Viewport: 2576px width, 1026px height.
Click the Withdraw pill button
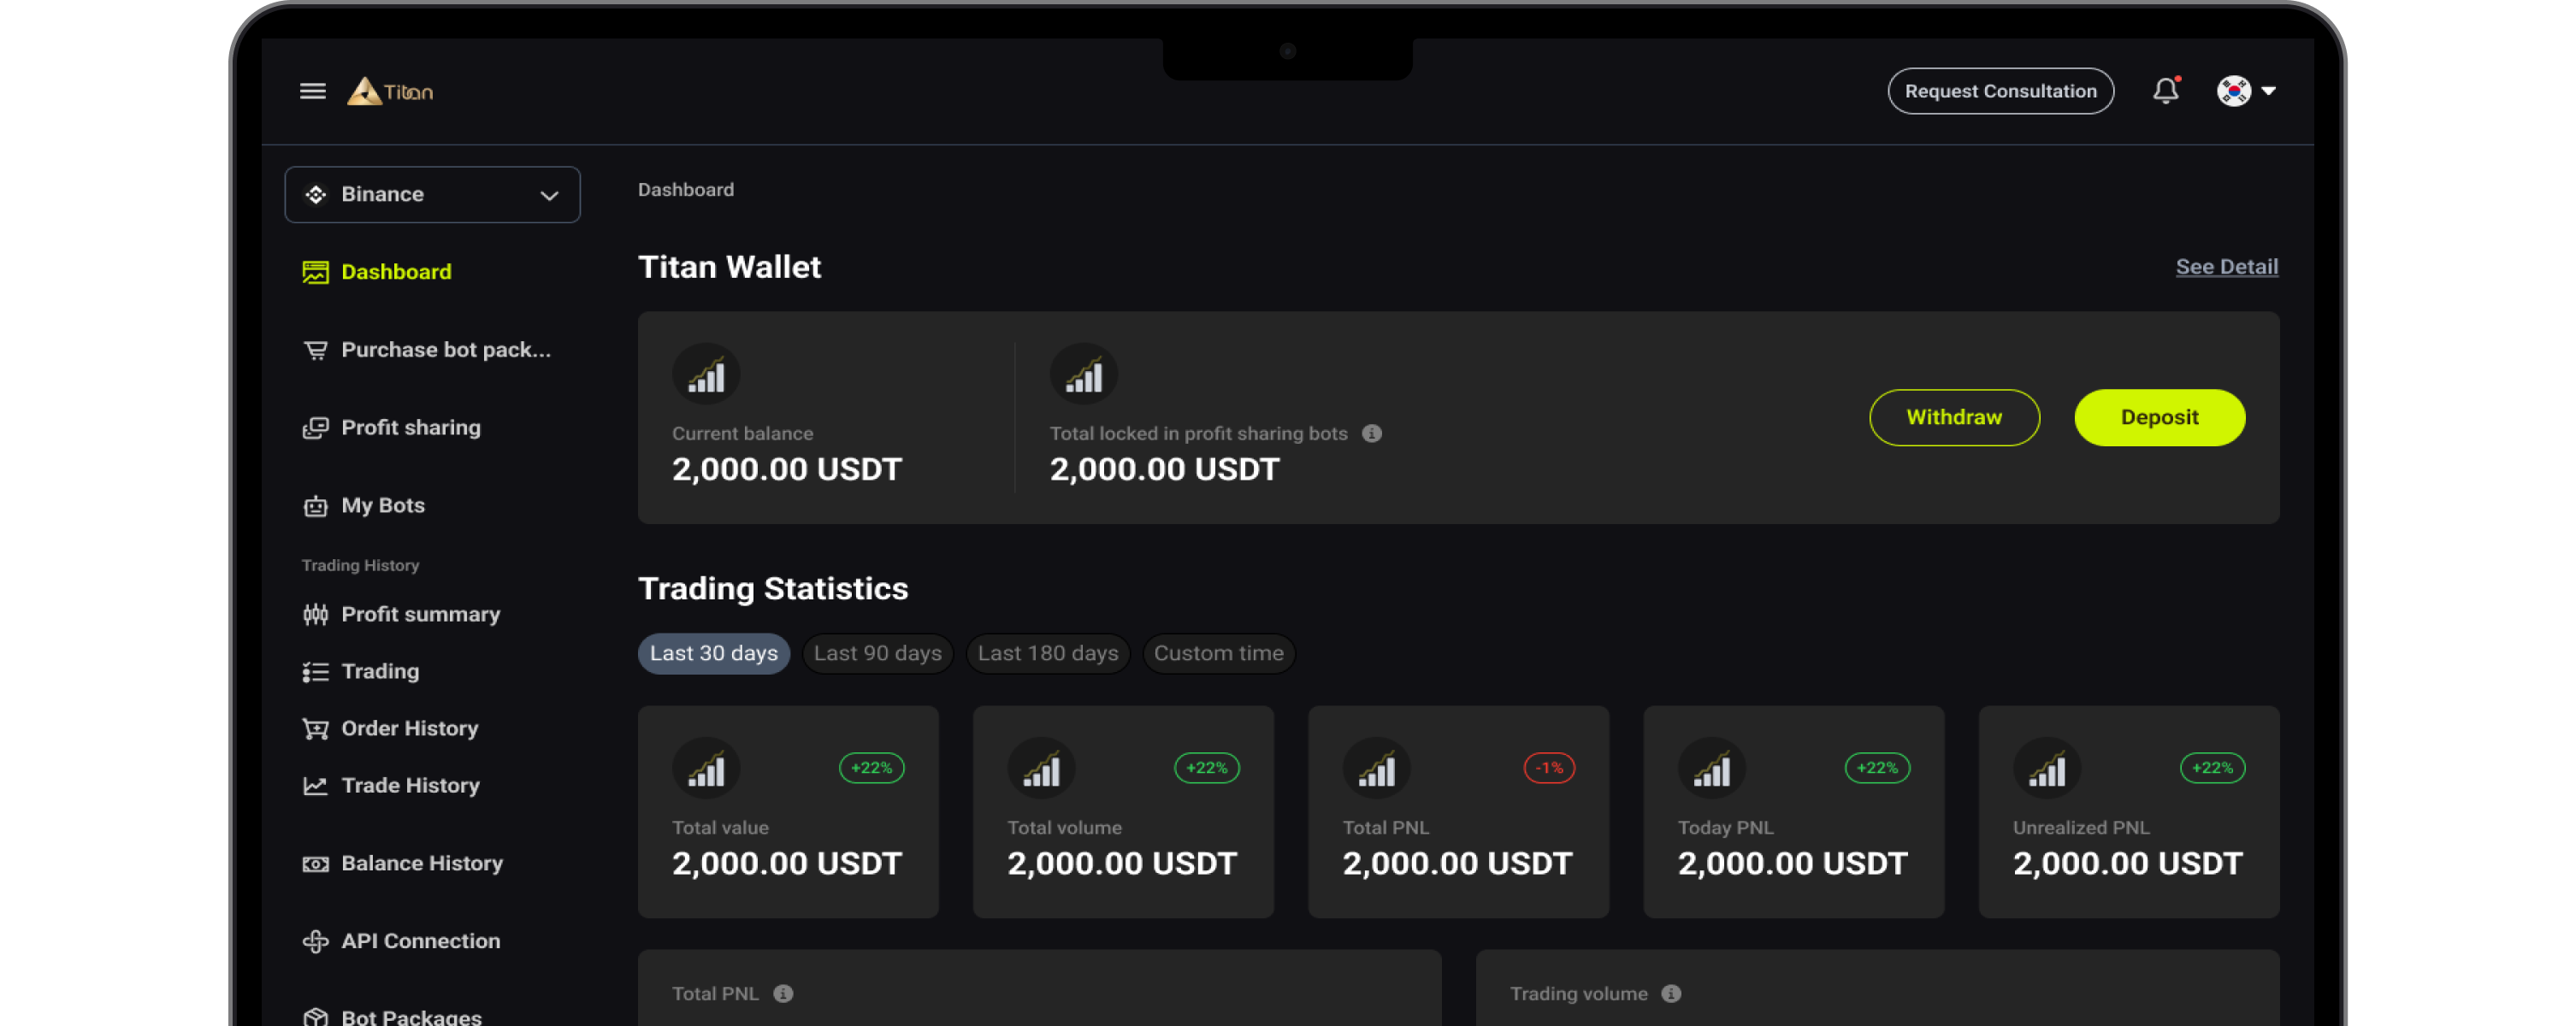(1954, 417)
